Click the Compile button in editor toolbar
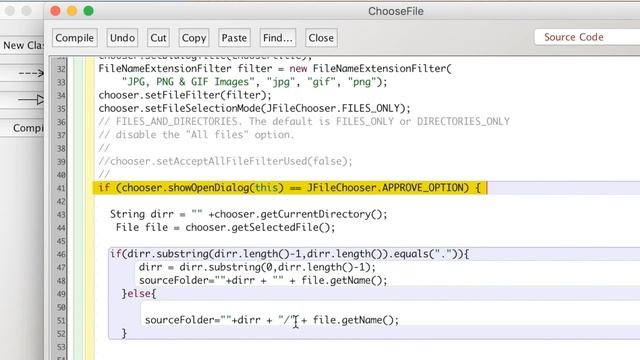Viewport: 640px width, 360px height. pyautogui.click(x=74, y=38)
